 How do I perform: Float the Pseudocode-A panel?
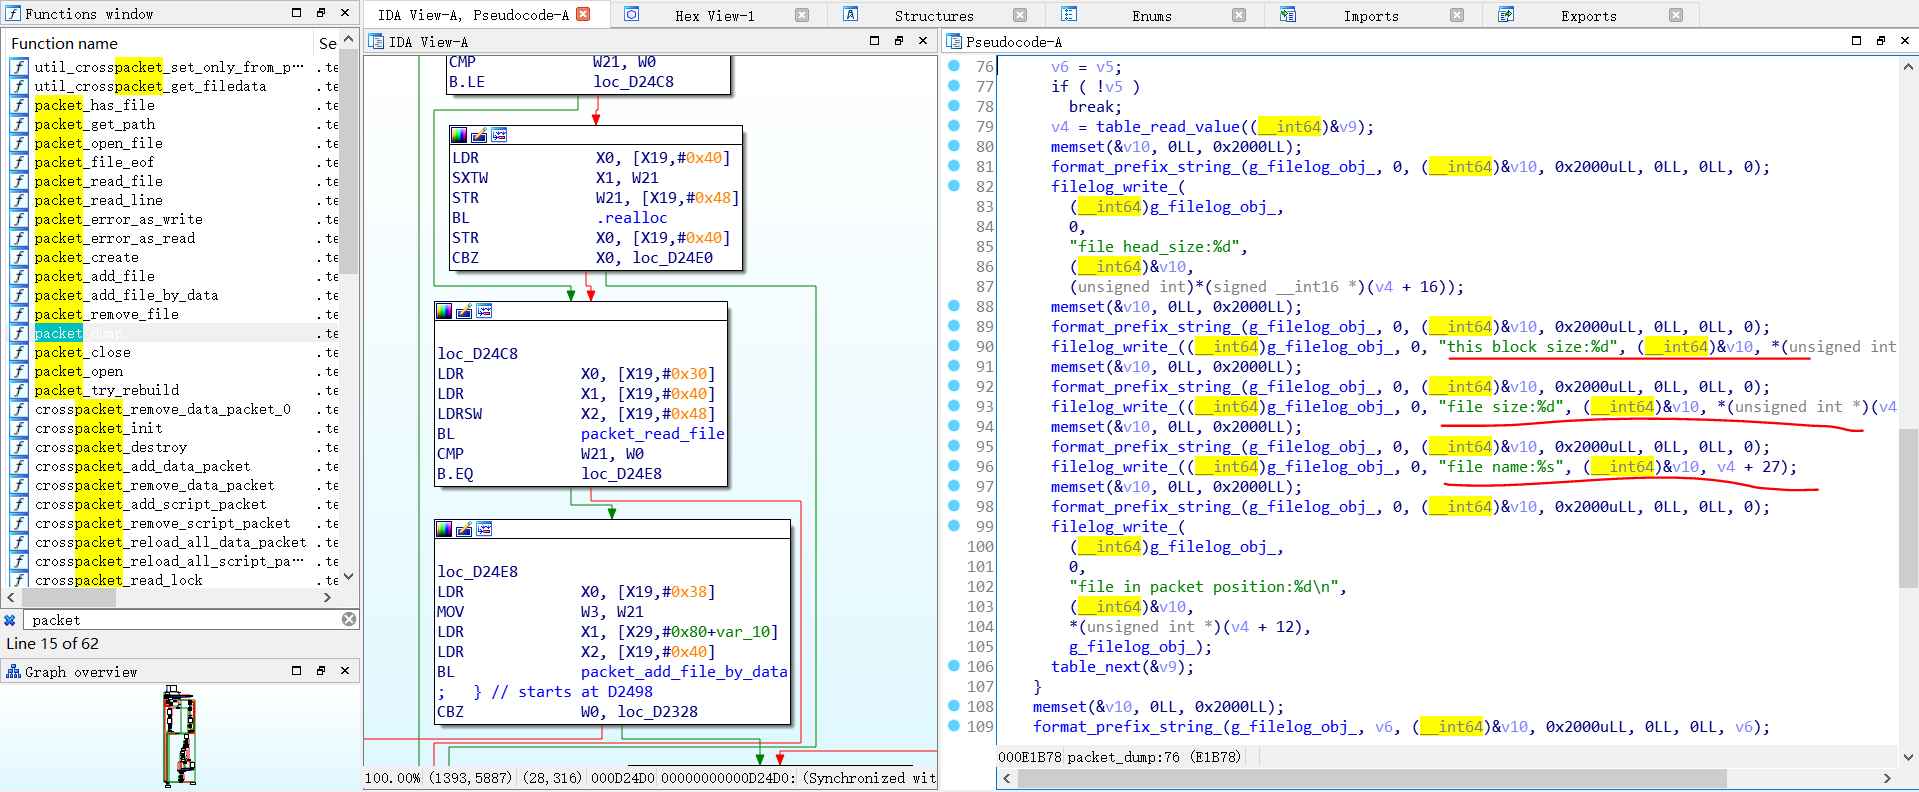(1880, 41)
